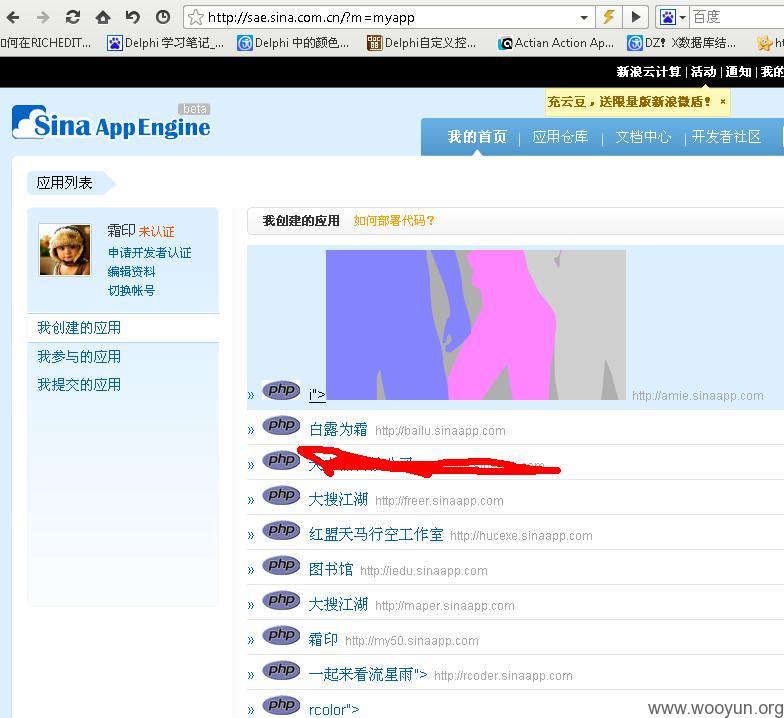Viewport: 784px width, 718px height.
Task: Open the 白露为霜 app
Action: pyautogui.click(x=338, y=429)
